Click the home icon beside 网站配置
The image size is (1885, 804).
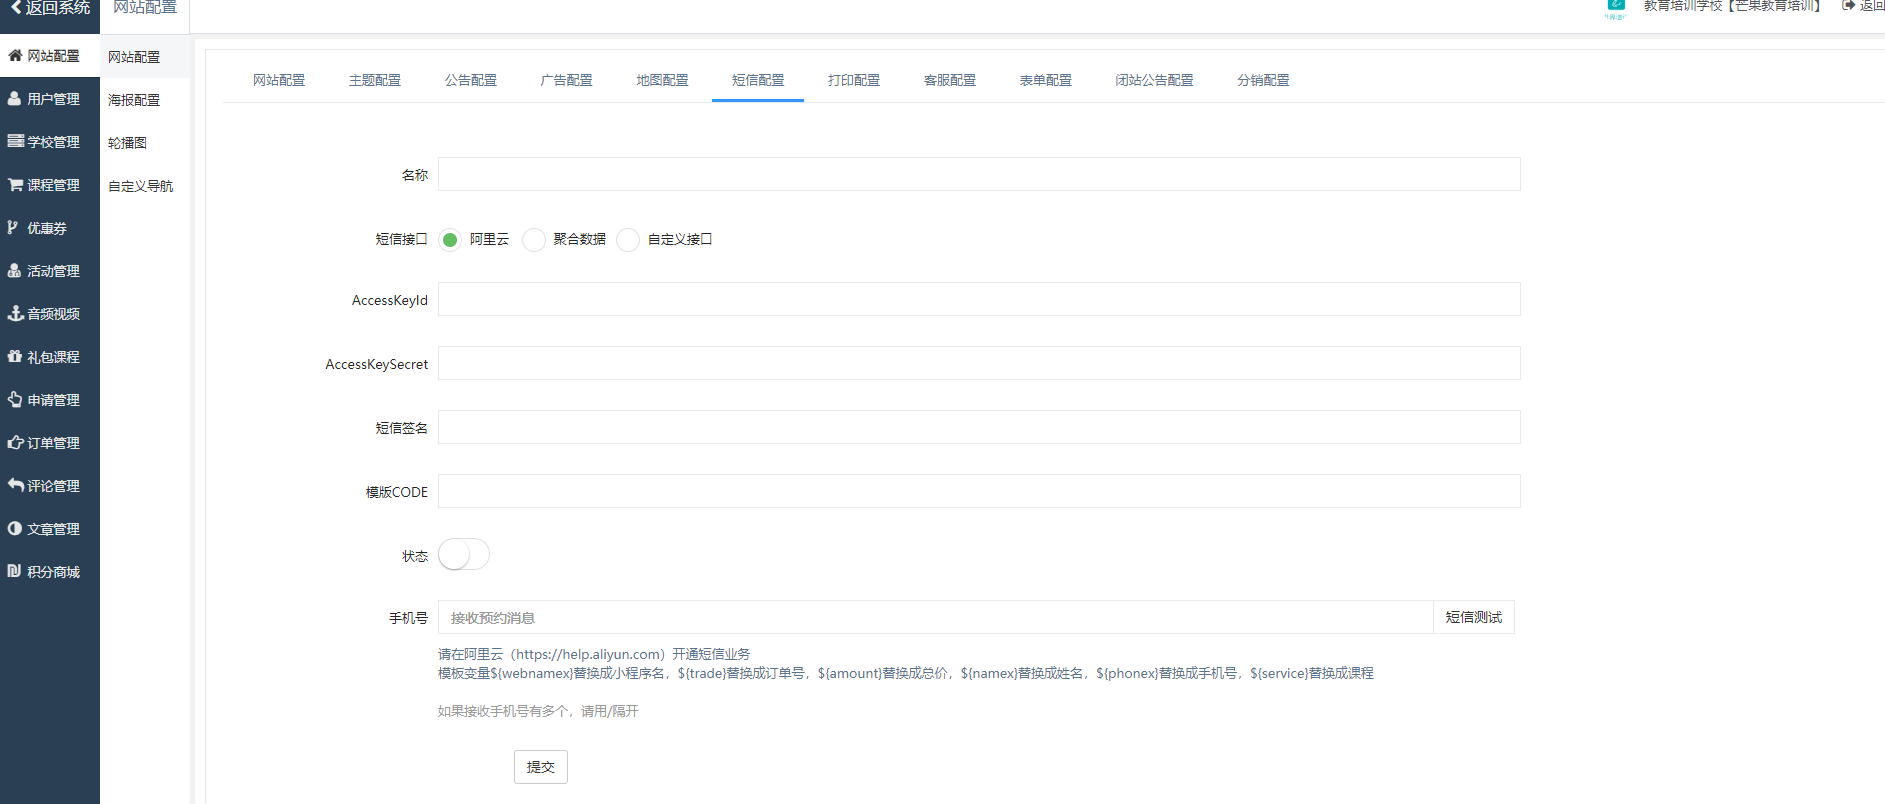point(15,56)
